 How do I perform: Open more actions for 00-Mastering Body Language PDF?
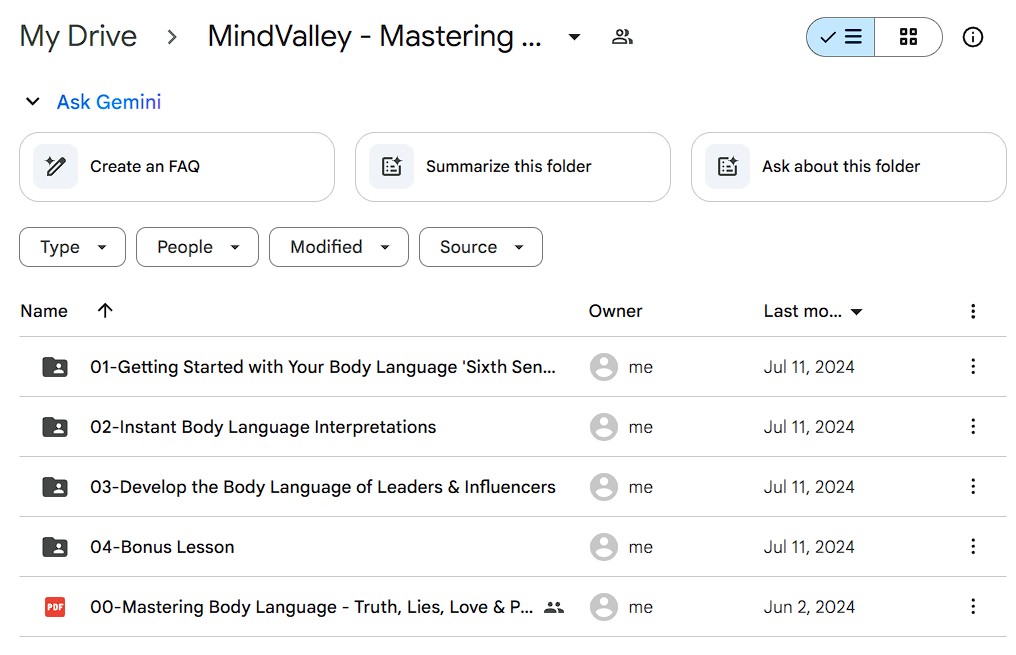click(x=973, y=606)
